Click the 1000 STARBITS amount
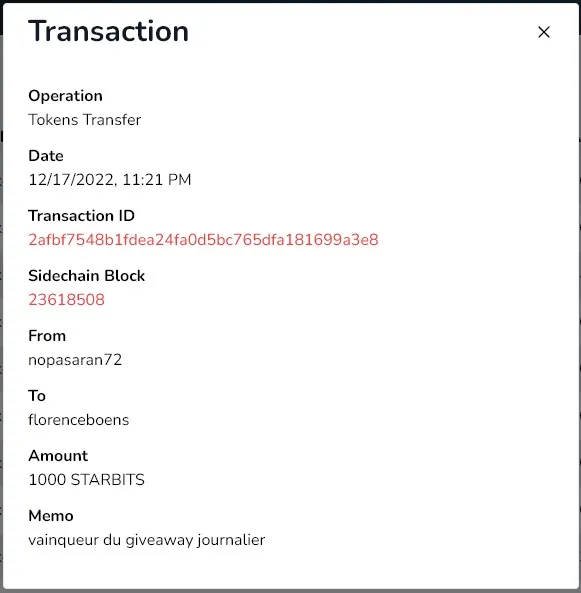 [86, 480]
